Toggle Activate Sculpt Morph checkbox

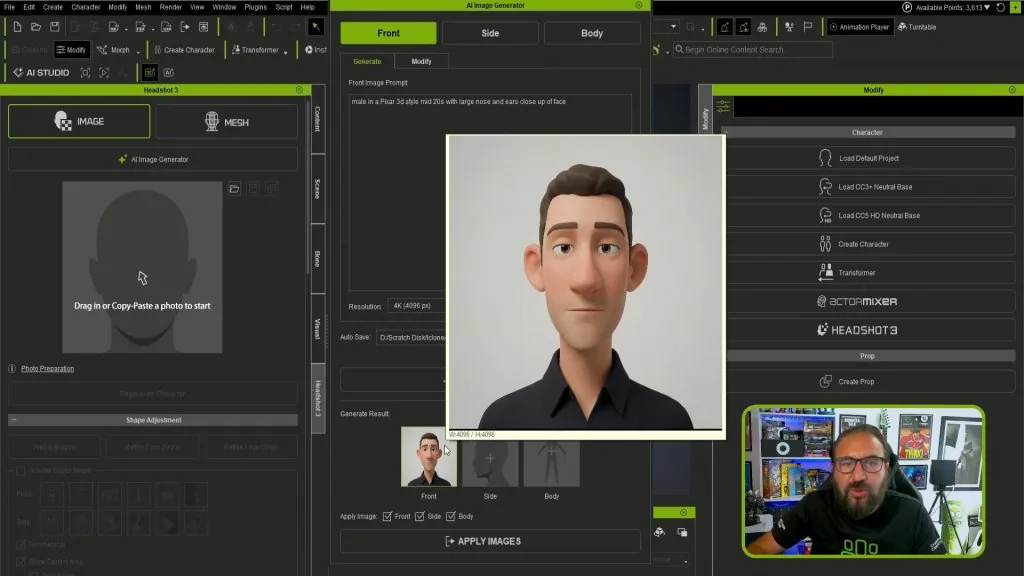pyautogui.click(x=21, y=471)
